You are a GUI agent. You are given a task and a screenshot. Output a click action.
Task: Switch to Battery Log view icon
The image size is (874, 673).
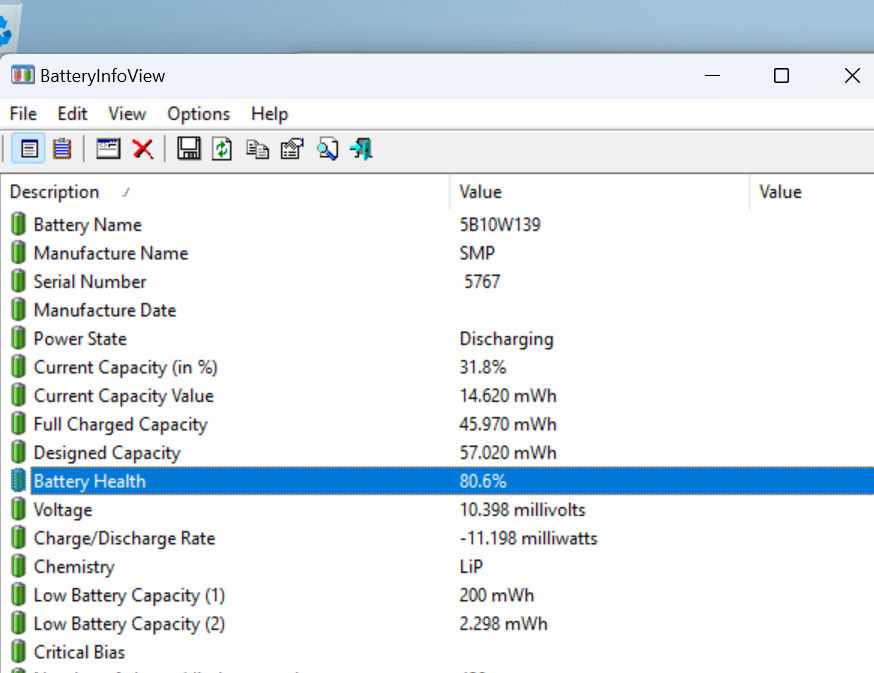(62, 149)
